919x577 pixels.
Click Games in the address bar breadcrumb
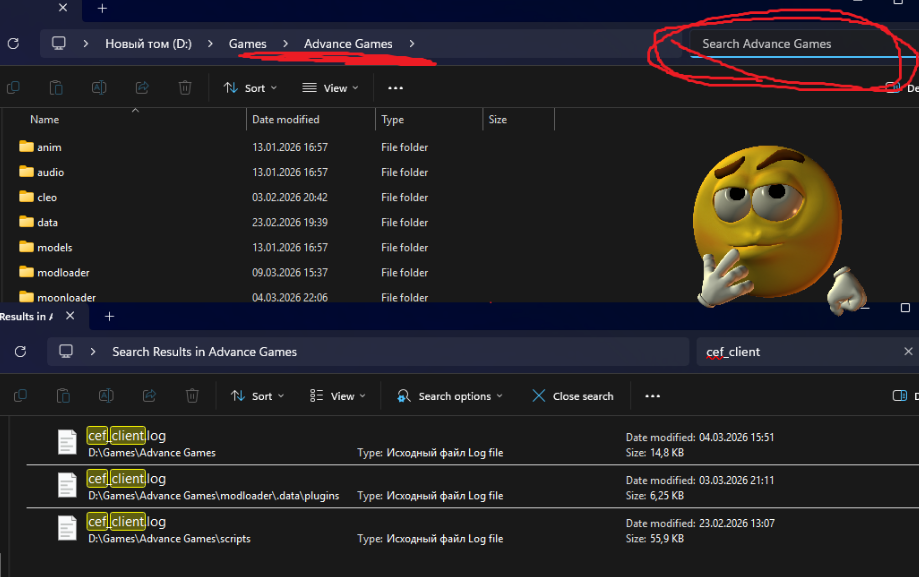(247, 44)
